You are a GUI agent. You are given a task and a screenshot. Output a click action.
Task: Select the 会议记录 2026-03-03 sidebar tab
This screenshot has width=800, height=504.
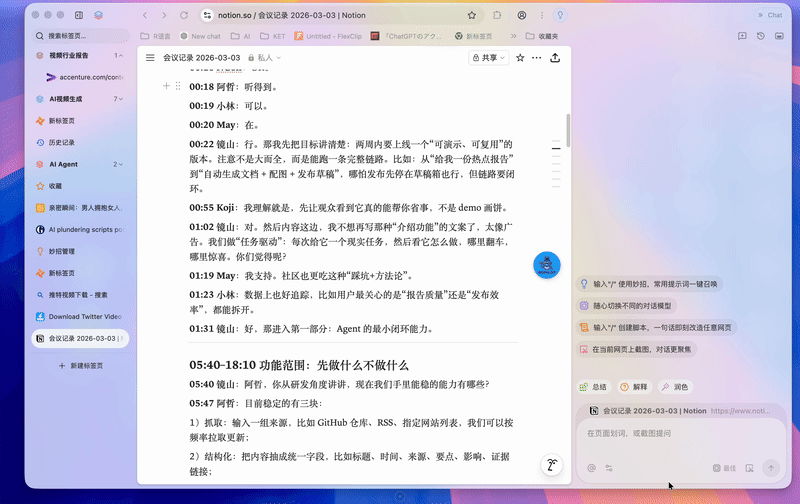tap(80, 338)
